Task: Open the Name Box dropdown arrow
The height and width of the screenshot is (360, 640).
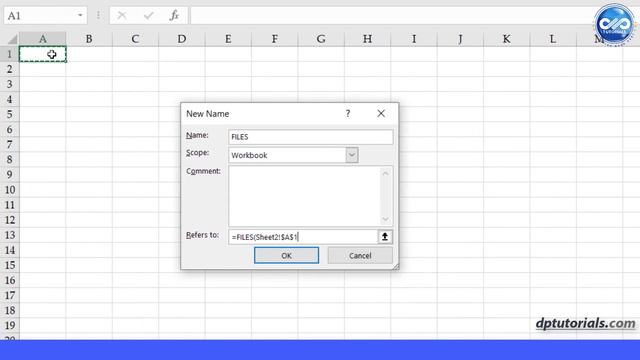Action: click(x=80, y=16)
